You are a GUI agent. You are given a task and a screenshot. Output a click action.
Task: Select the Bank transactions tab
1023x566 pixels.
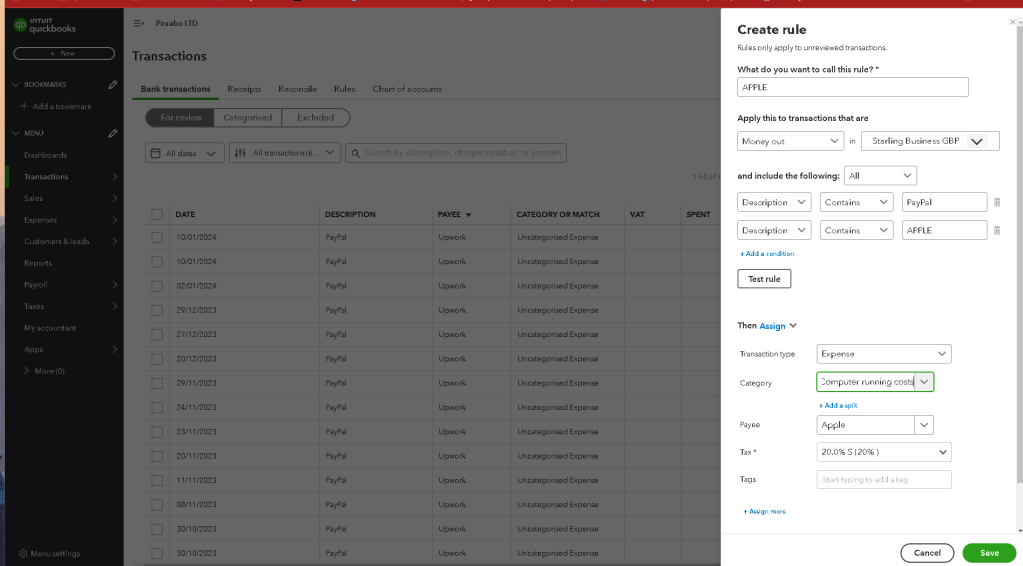tap(176, 89)
